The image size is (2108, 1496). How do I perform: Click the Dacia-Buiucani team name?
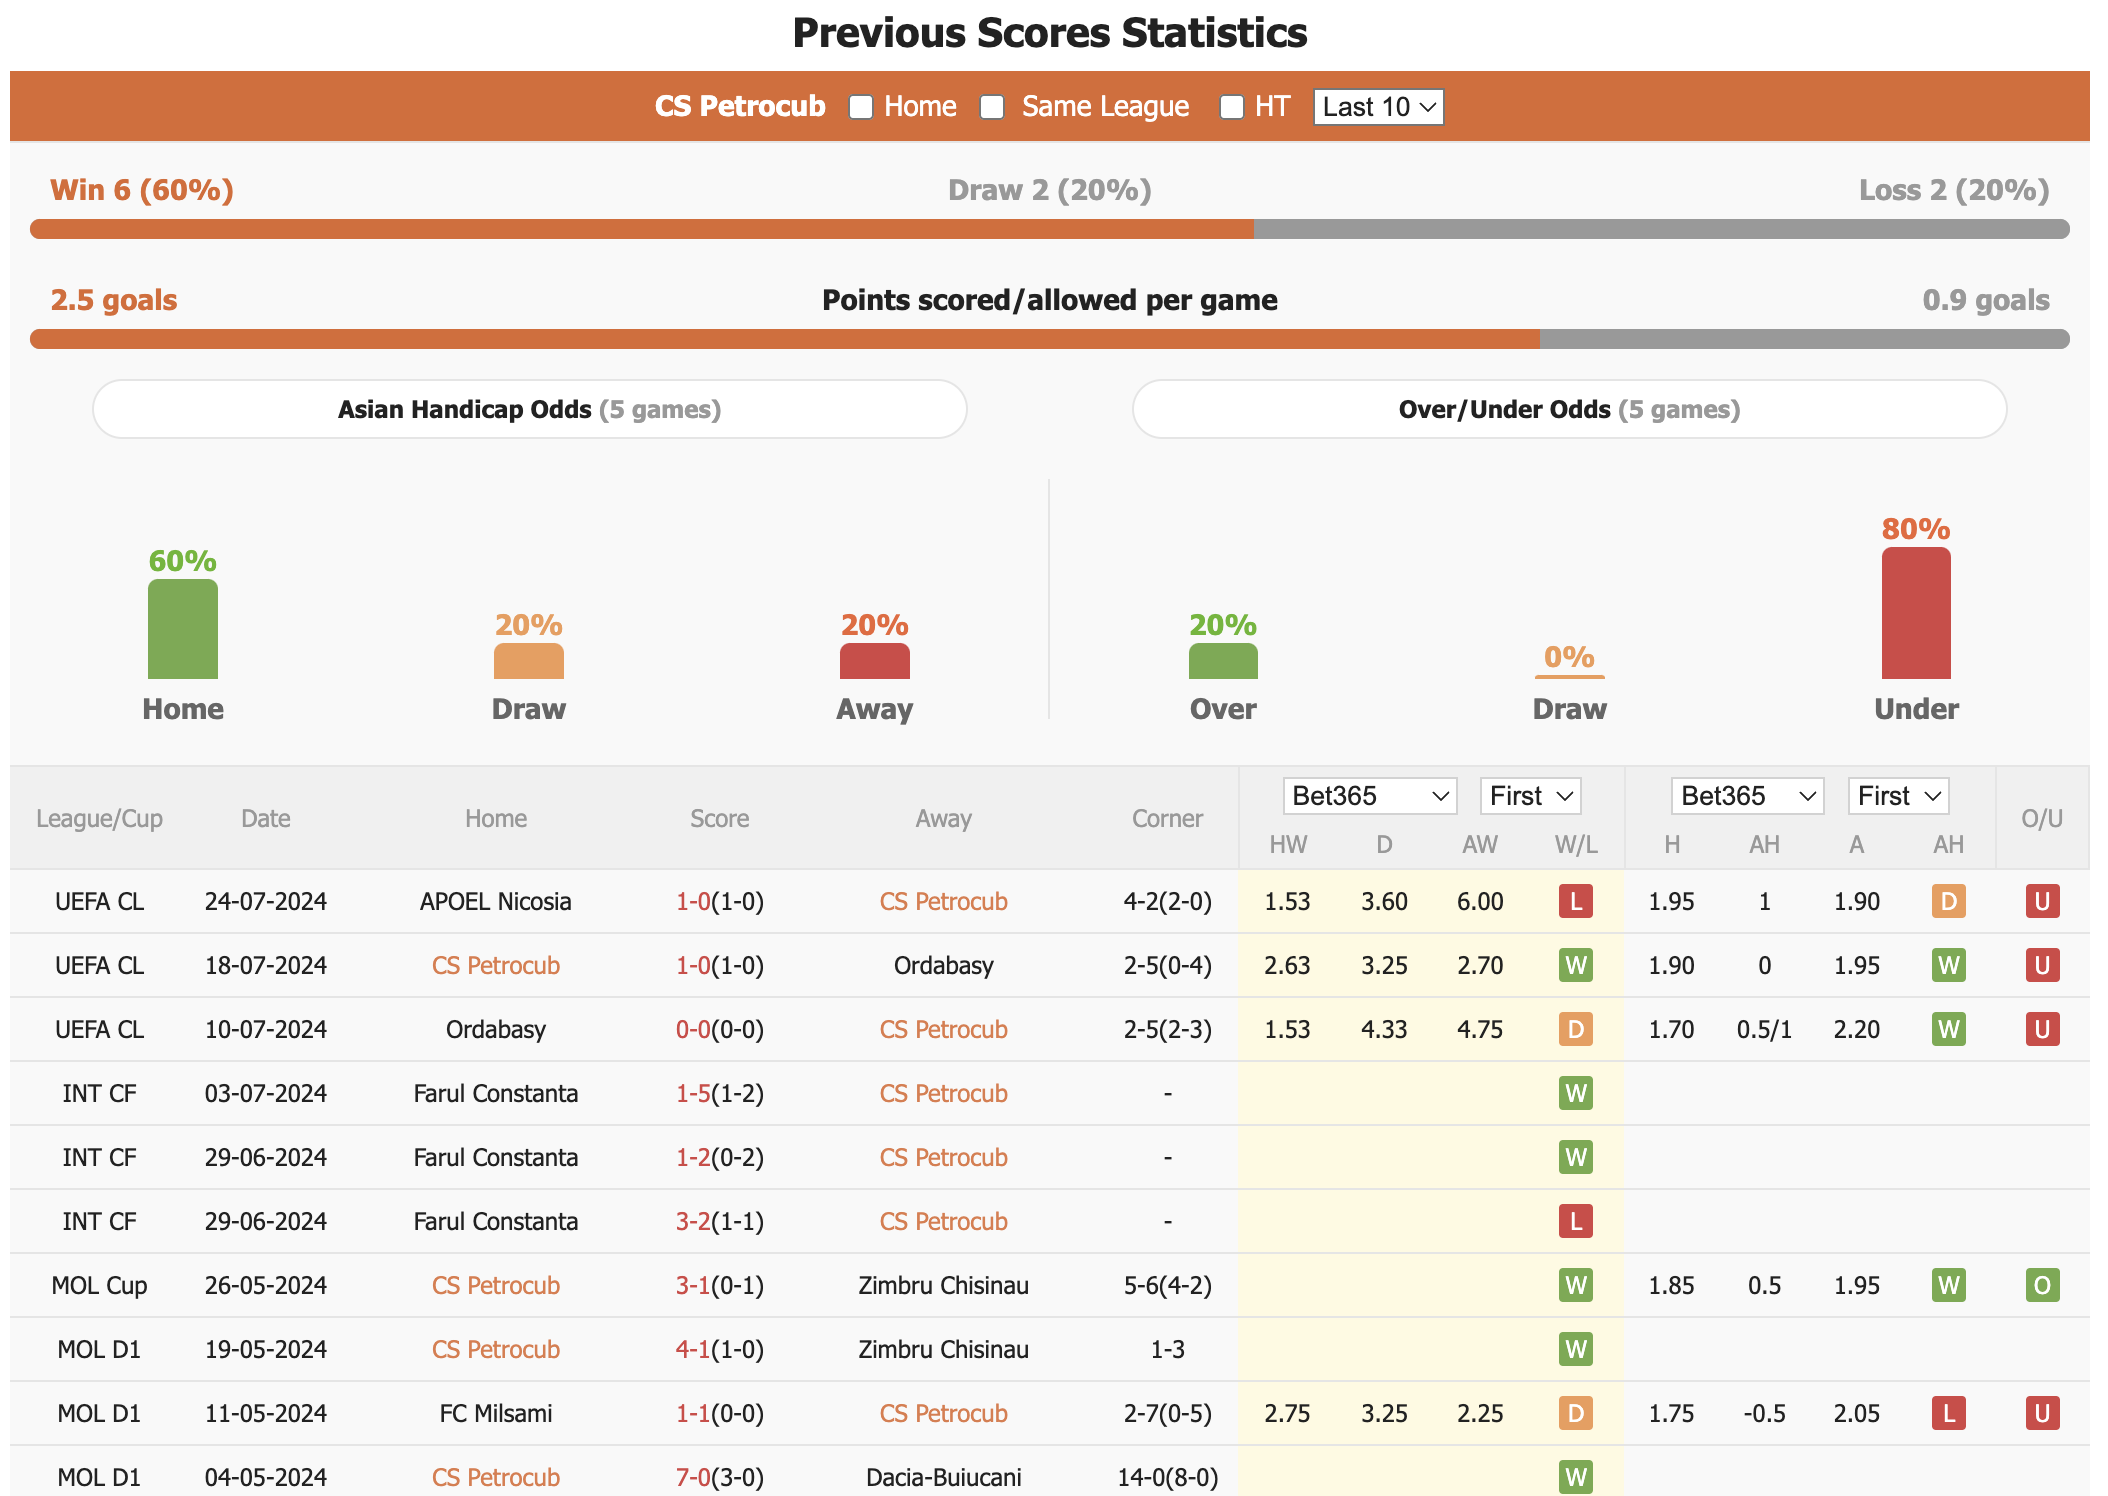[x=943, y=1477]
